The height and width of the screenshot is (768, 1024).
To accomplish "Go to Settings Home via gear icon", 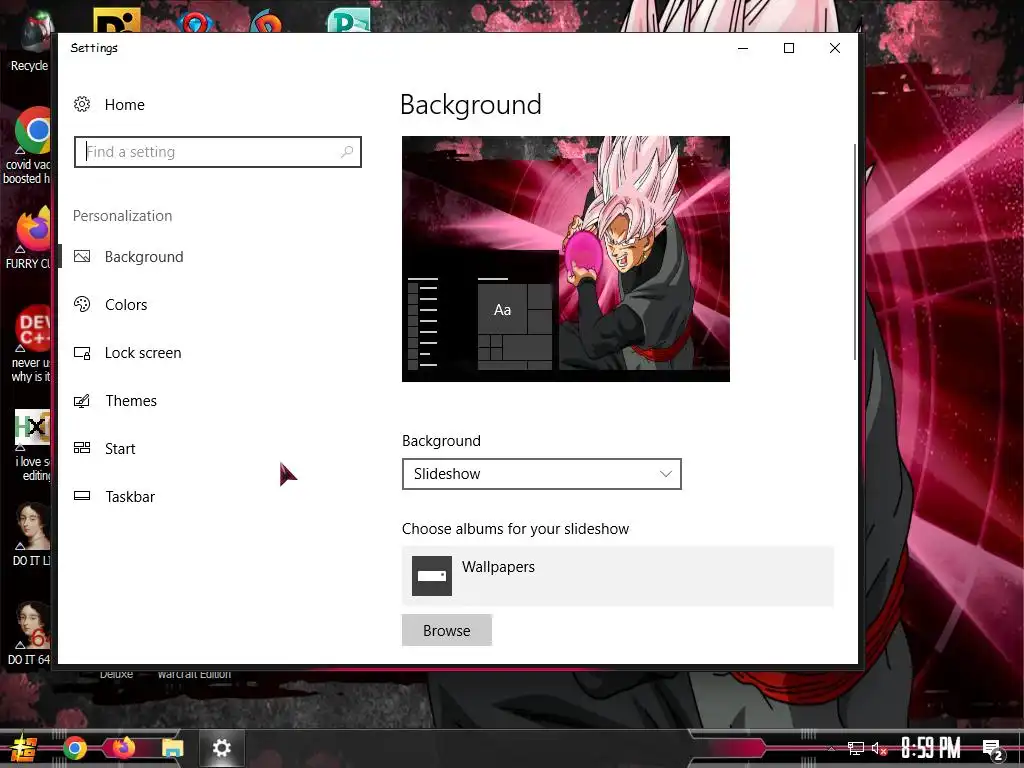I will click(82, 104).
